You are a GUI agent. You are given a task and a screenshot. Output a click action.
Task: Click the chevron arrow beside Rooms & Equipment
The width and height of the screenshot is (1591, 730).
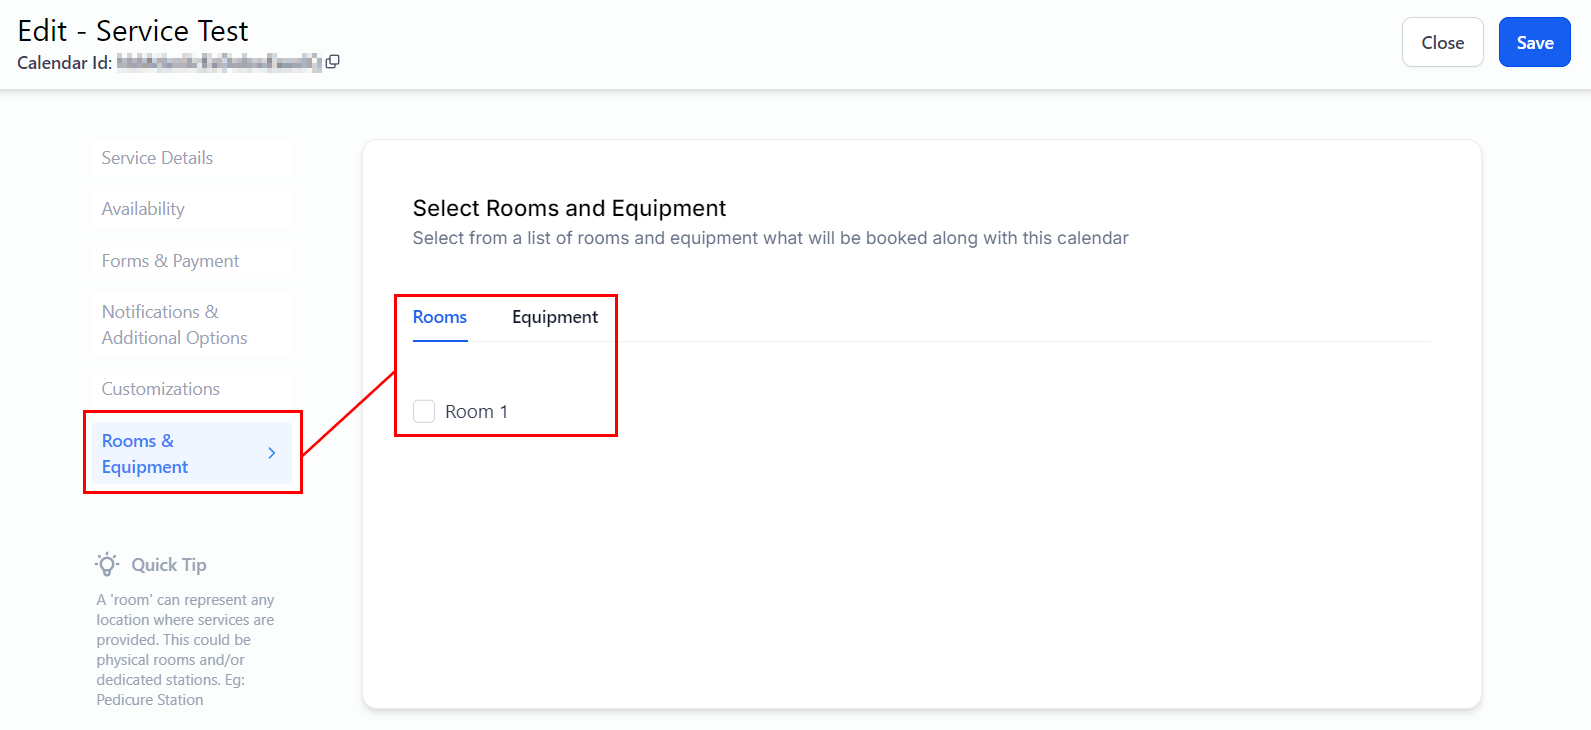(272, 453)
